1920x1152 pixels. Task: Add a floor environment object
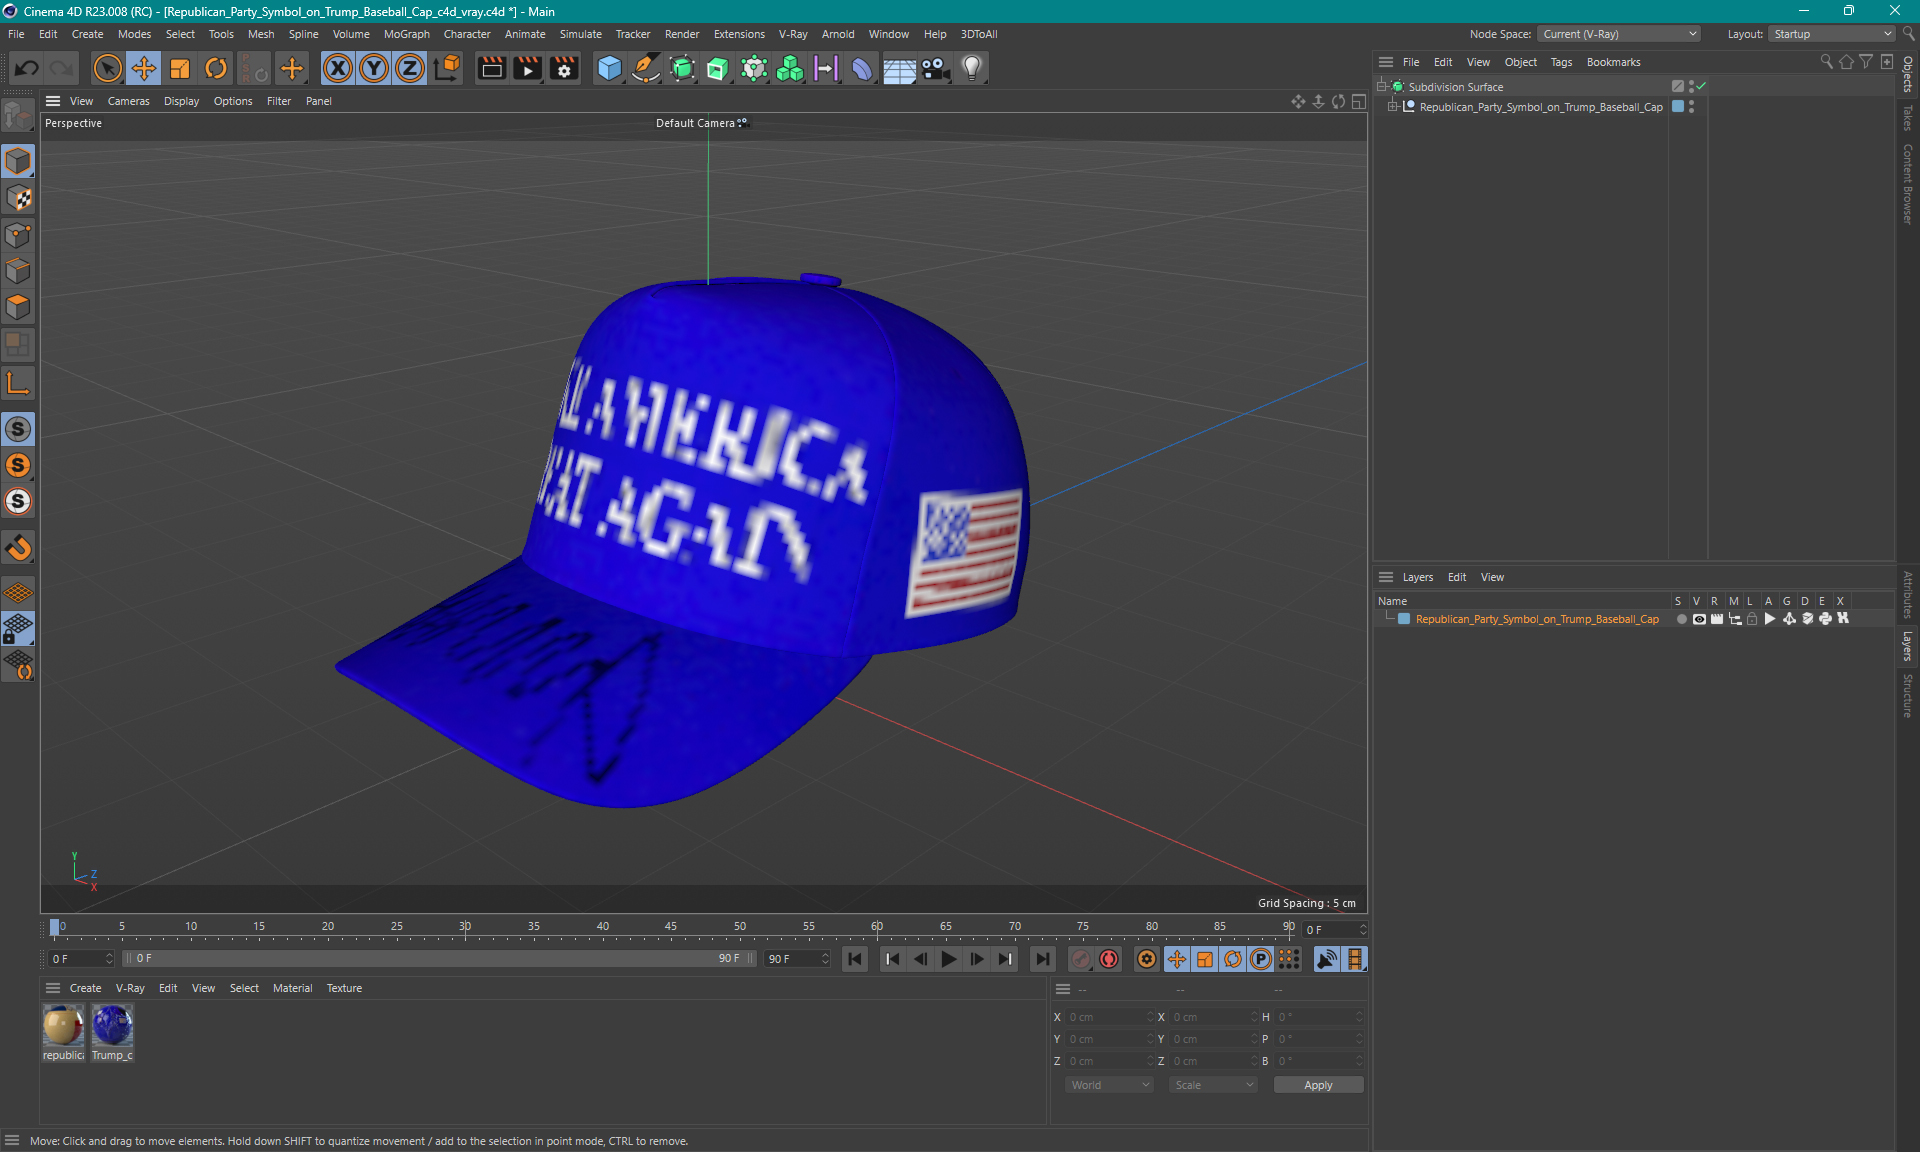click(x=899, y=68)
